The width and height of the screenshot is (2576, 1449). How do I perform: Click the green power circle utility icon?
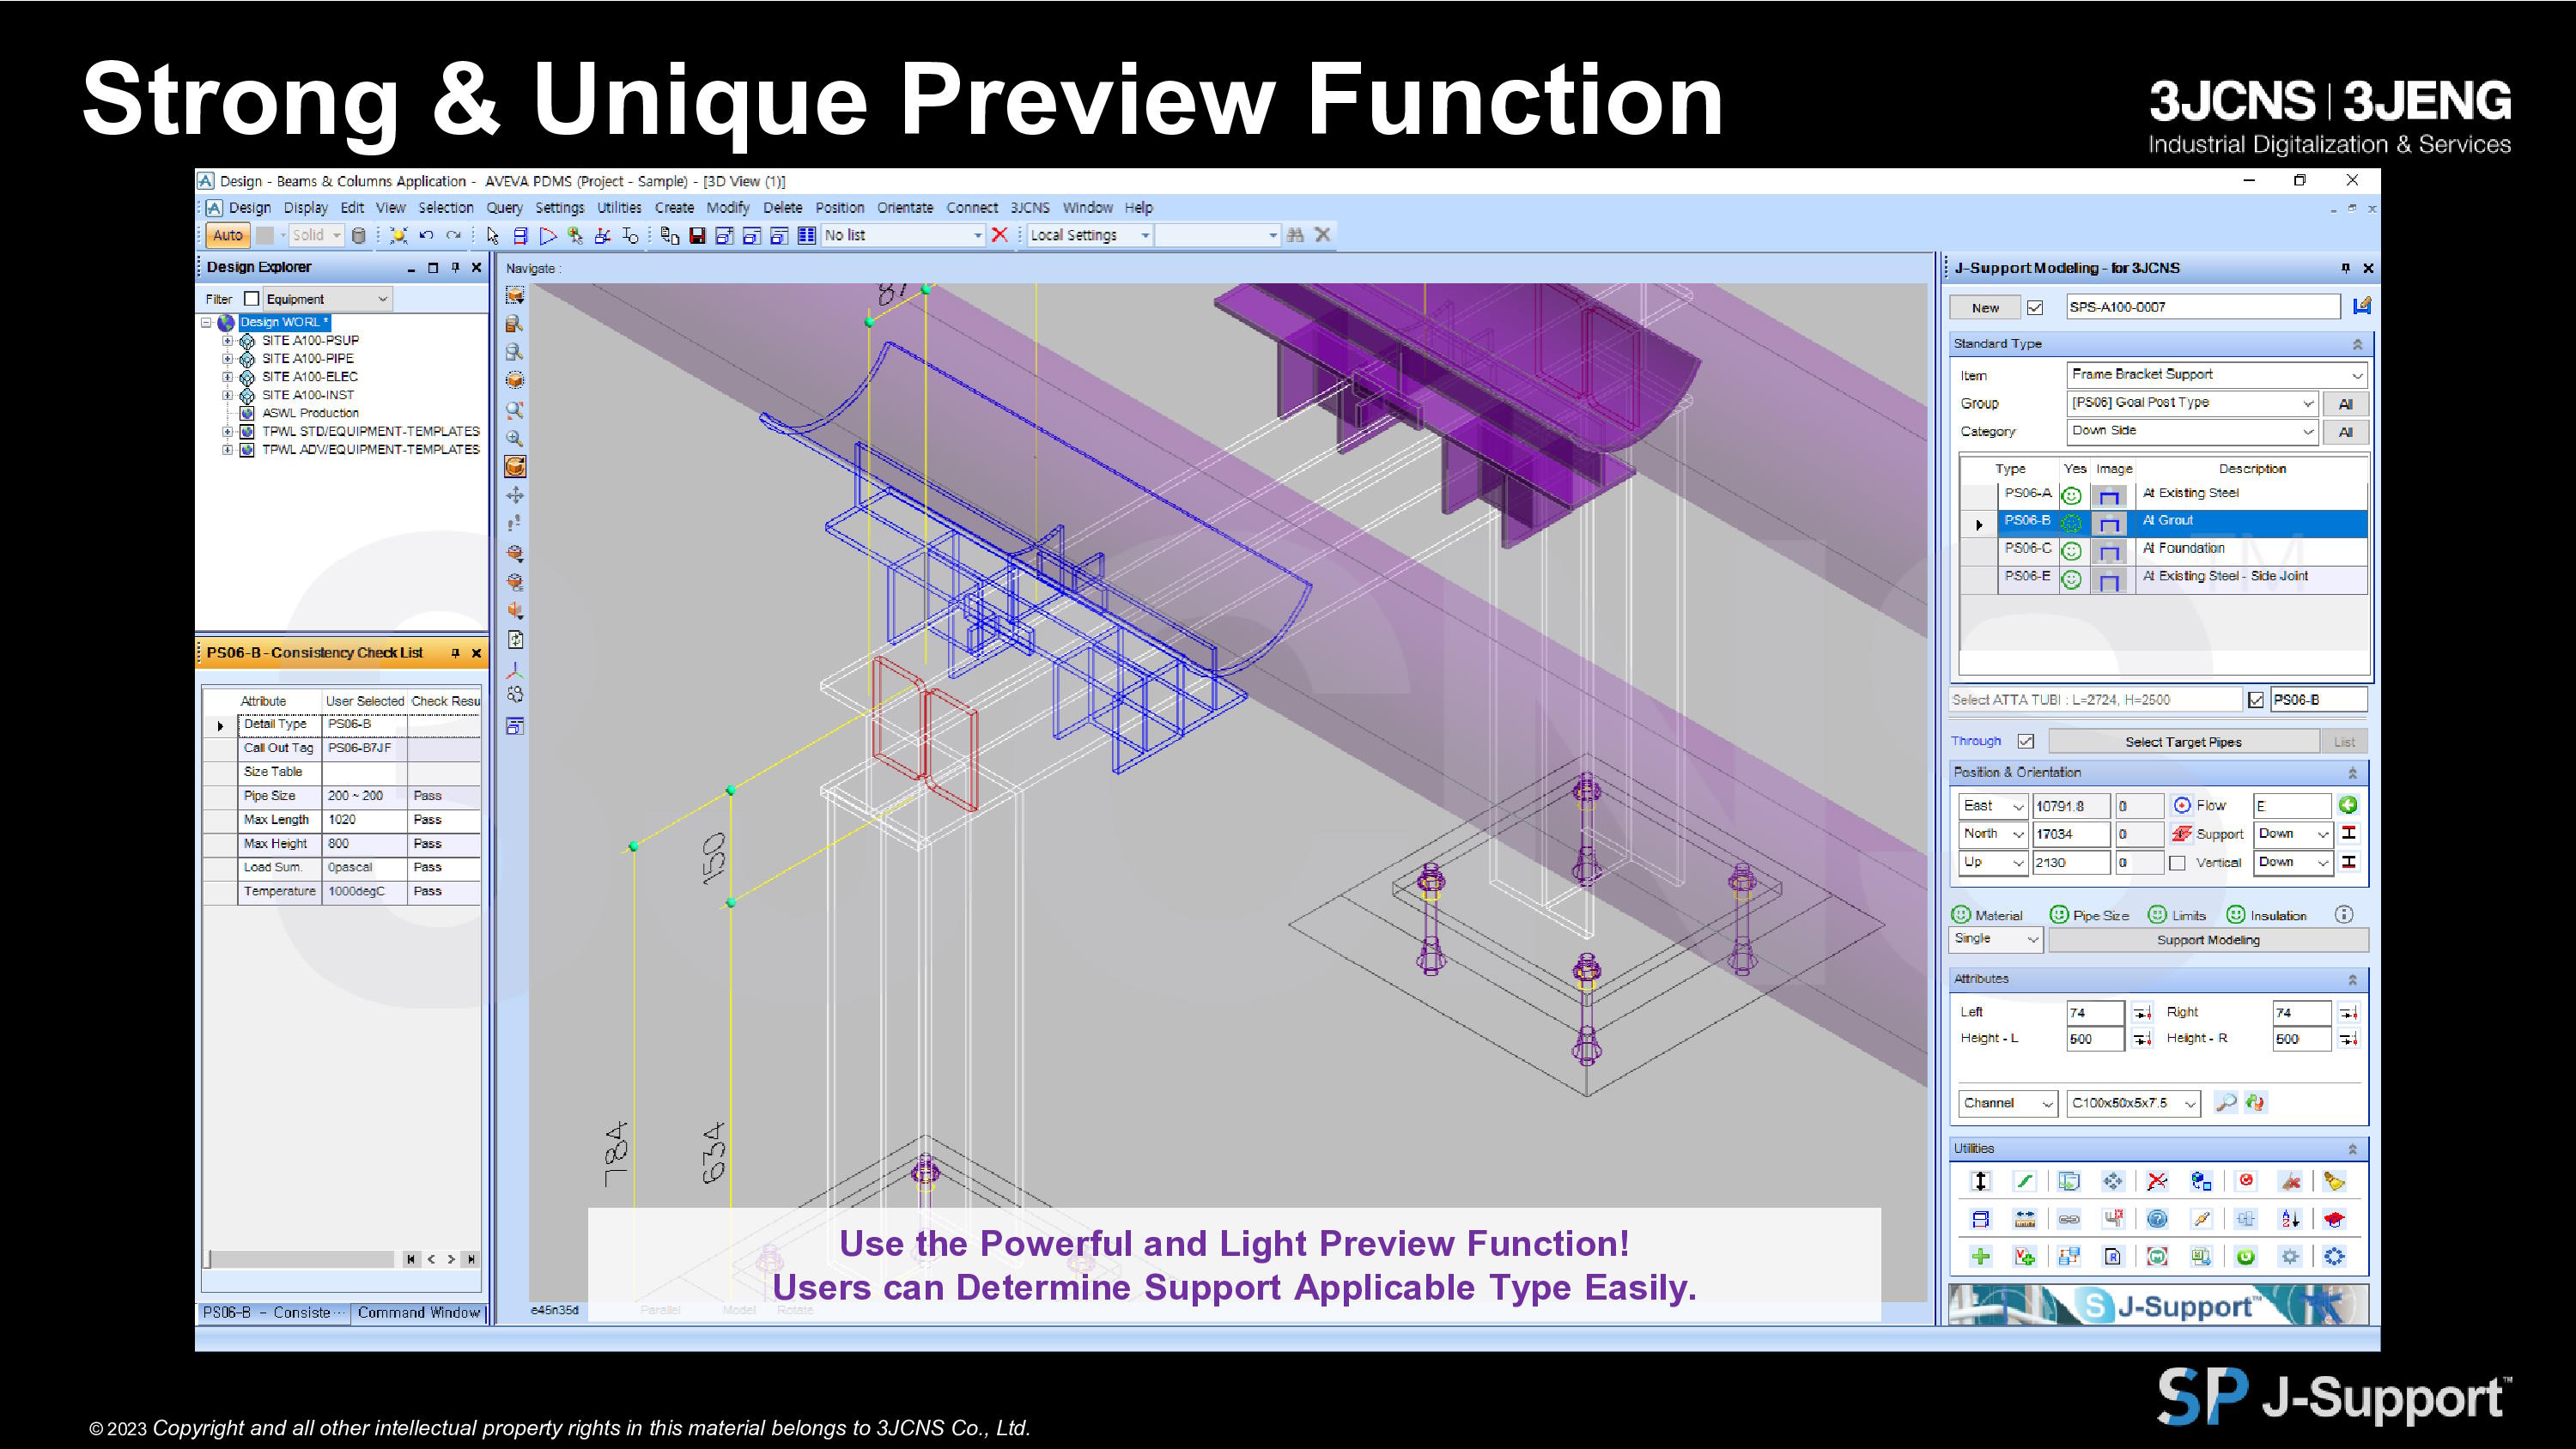2246,1257
